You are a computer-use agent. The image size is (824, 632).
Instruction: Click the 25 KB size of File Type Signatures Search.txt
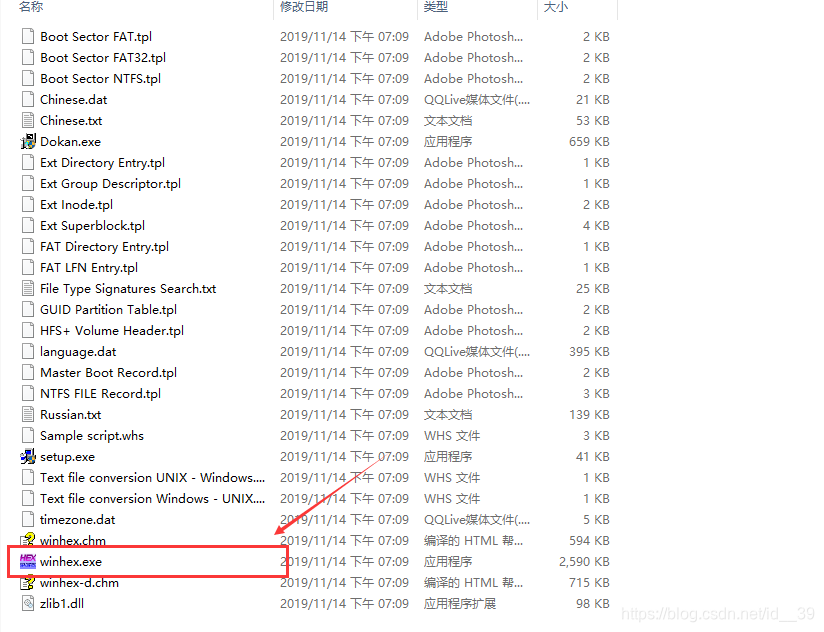pyautogui.click(x=593, y=288)
